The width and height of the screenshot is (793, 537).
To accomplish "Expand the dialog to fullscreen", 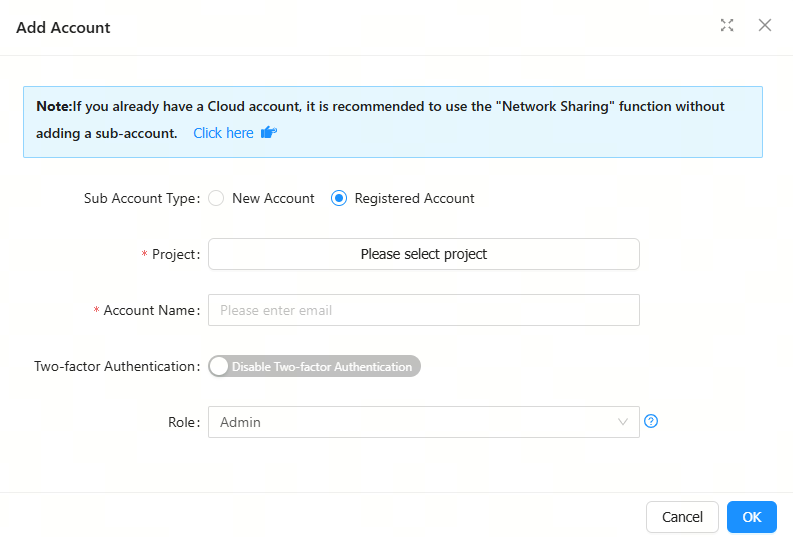I will pyautogui.click(x=727, y=26).
